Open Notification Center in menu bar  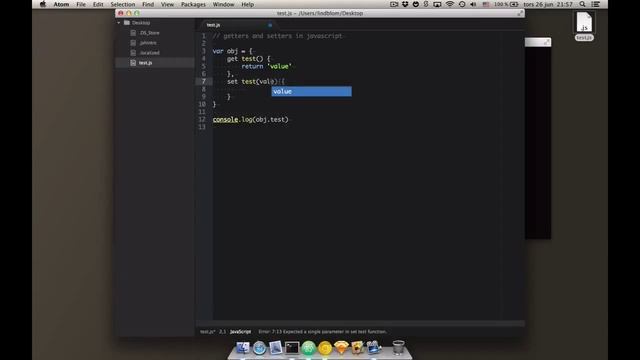(x=596, y=4)
